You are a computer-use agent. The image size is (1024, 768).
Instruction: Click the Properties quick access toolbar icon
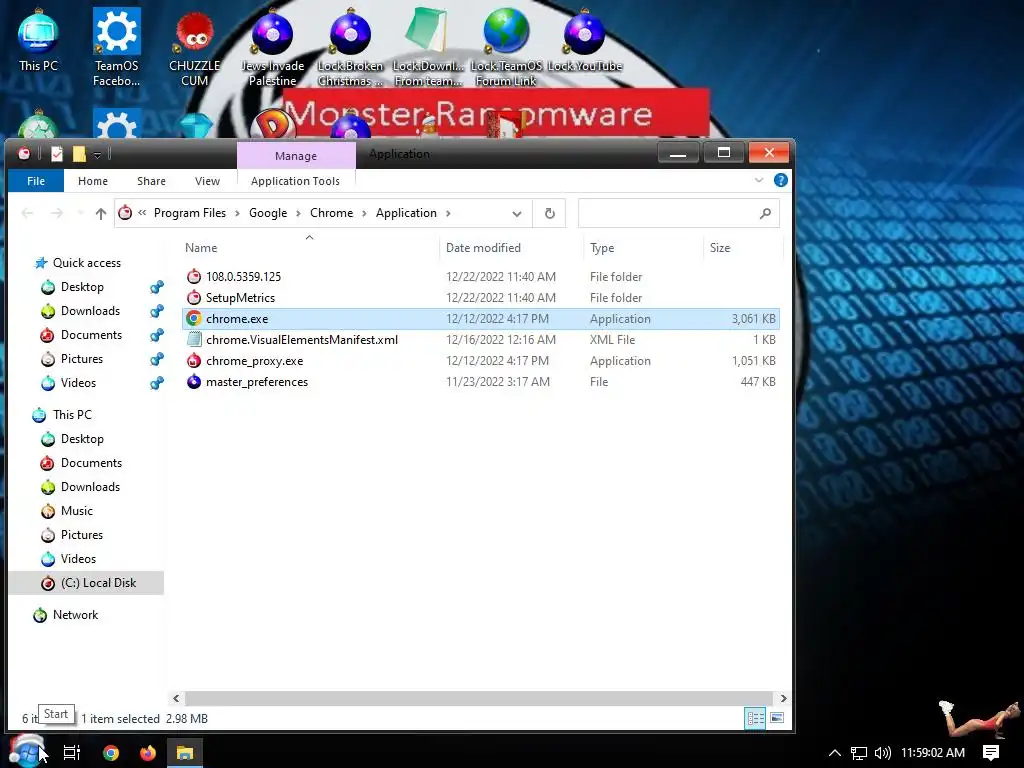pyautogui.click(x=57, y=154)
